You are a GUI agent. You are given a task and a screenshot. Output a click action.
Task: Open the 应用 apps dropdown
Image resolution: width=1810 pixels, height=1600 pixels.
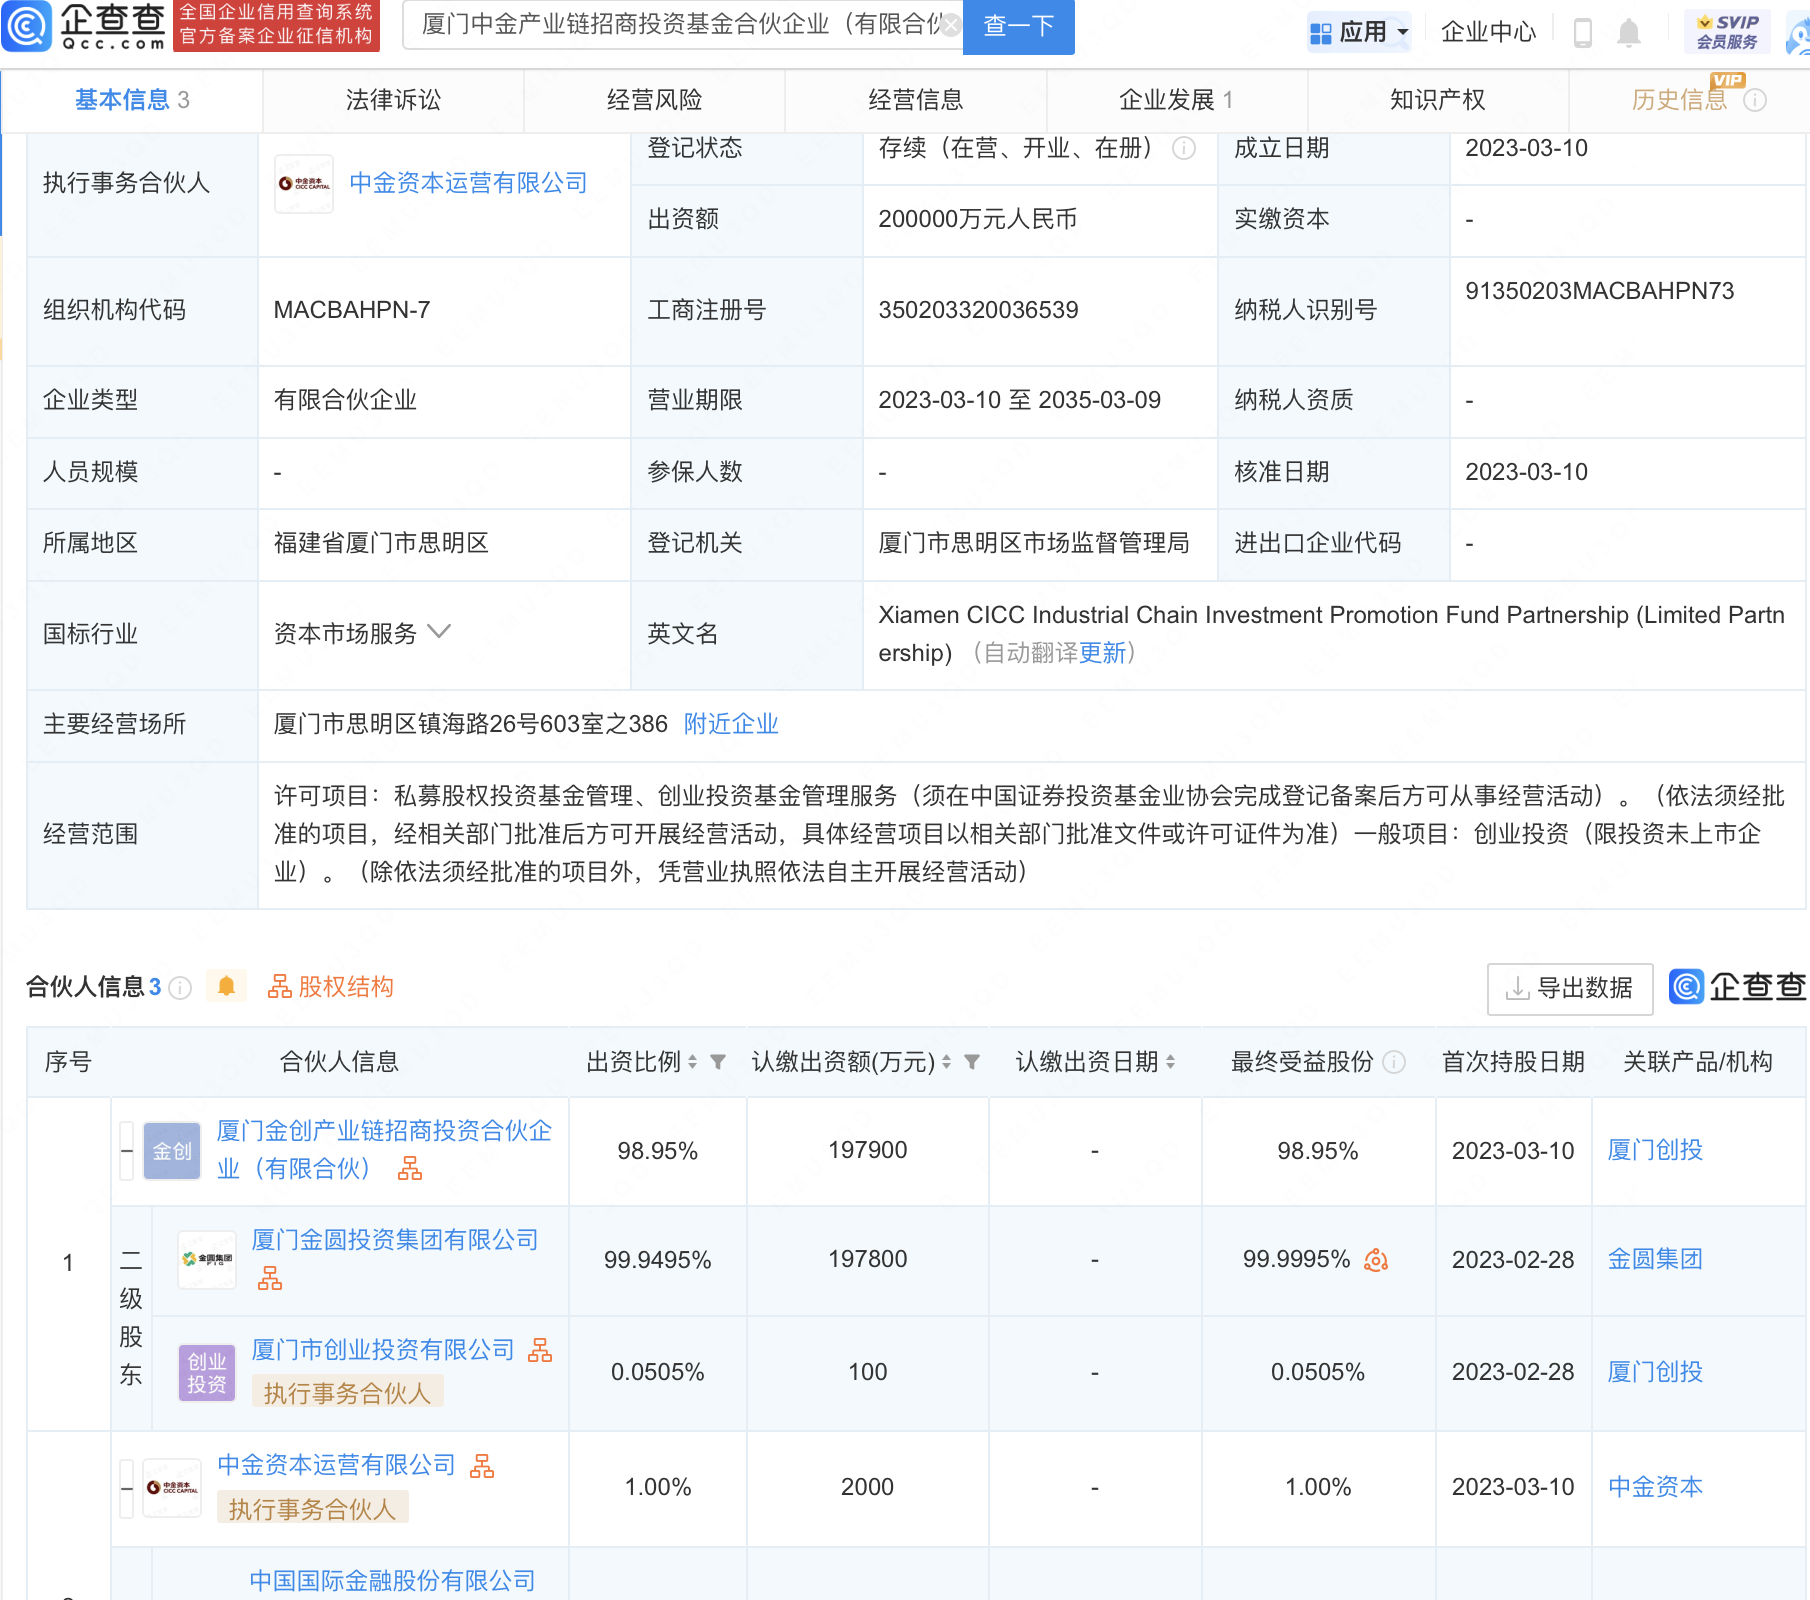1359,32
